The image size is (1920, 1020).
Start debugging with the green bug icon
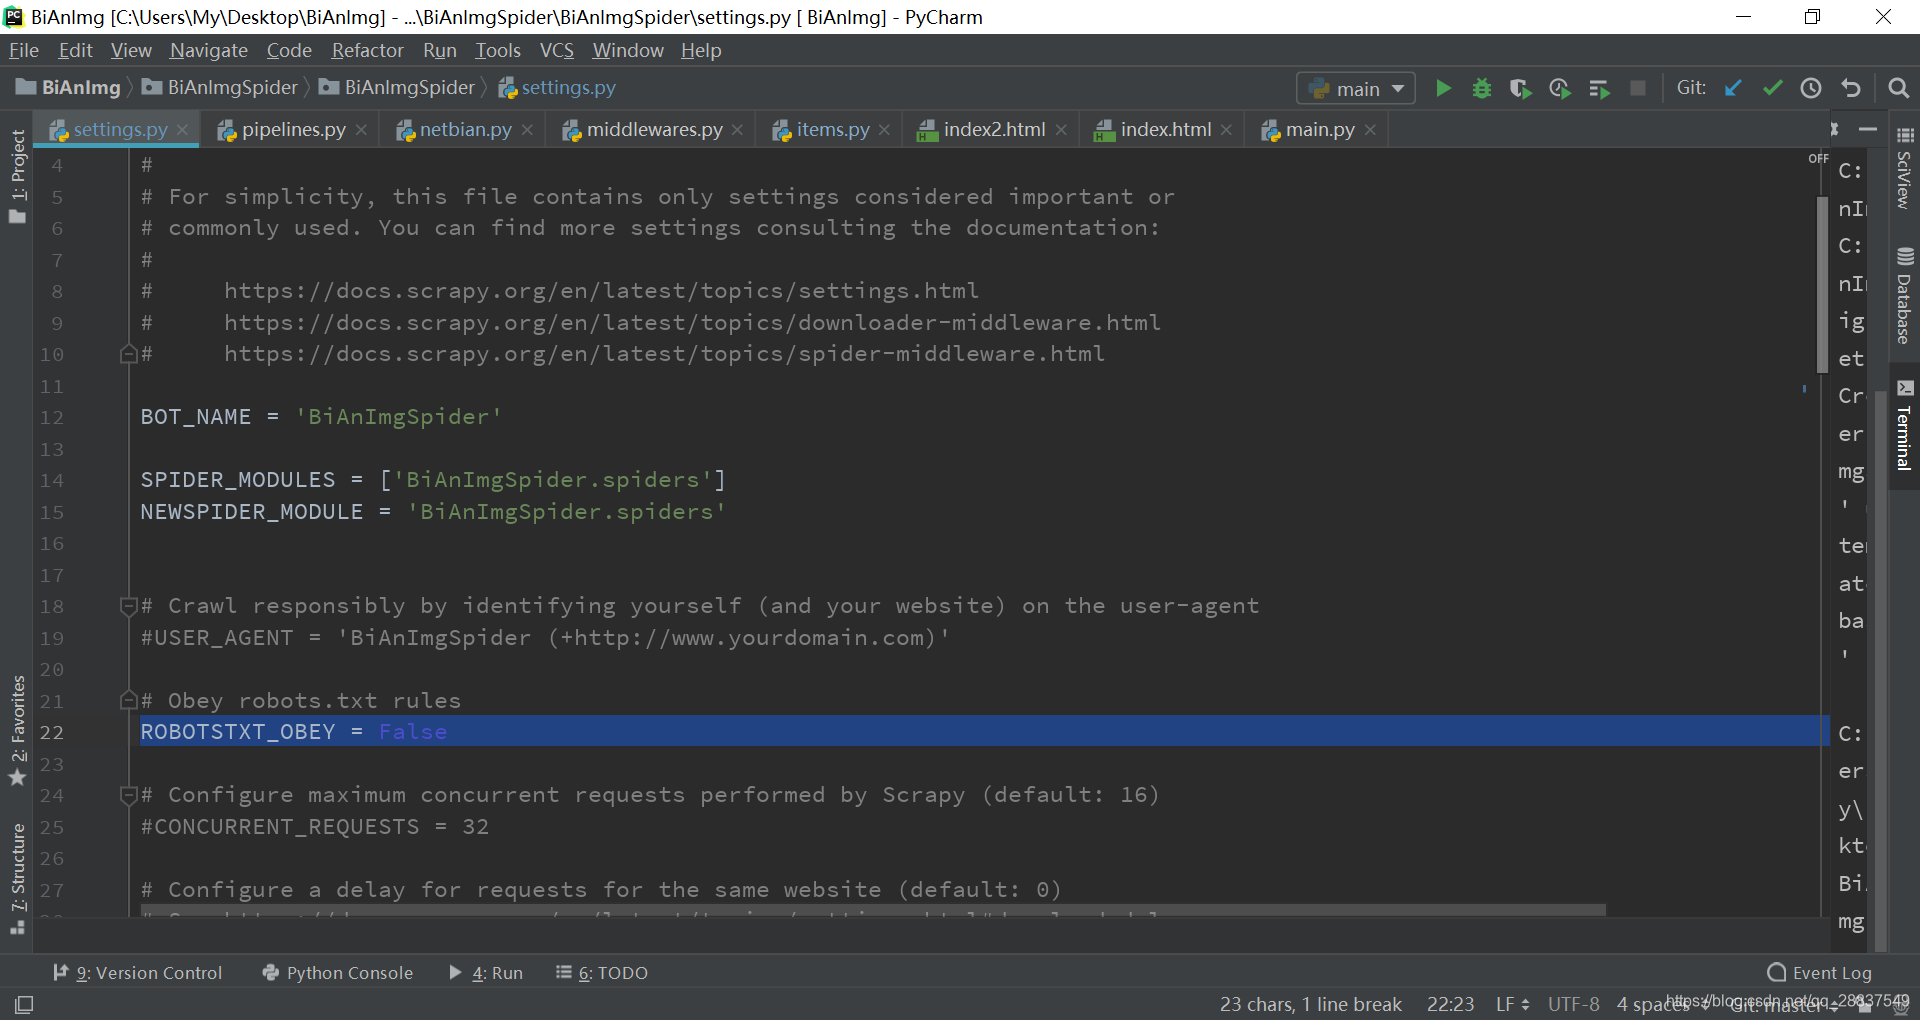1482,89
